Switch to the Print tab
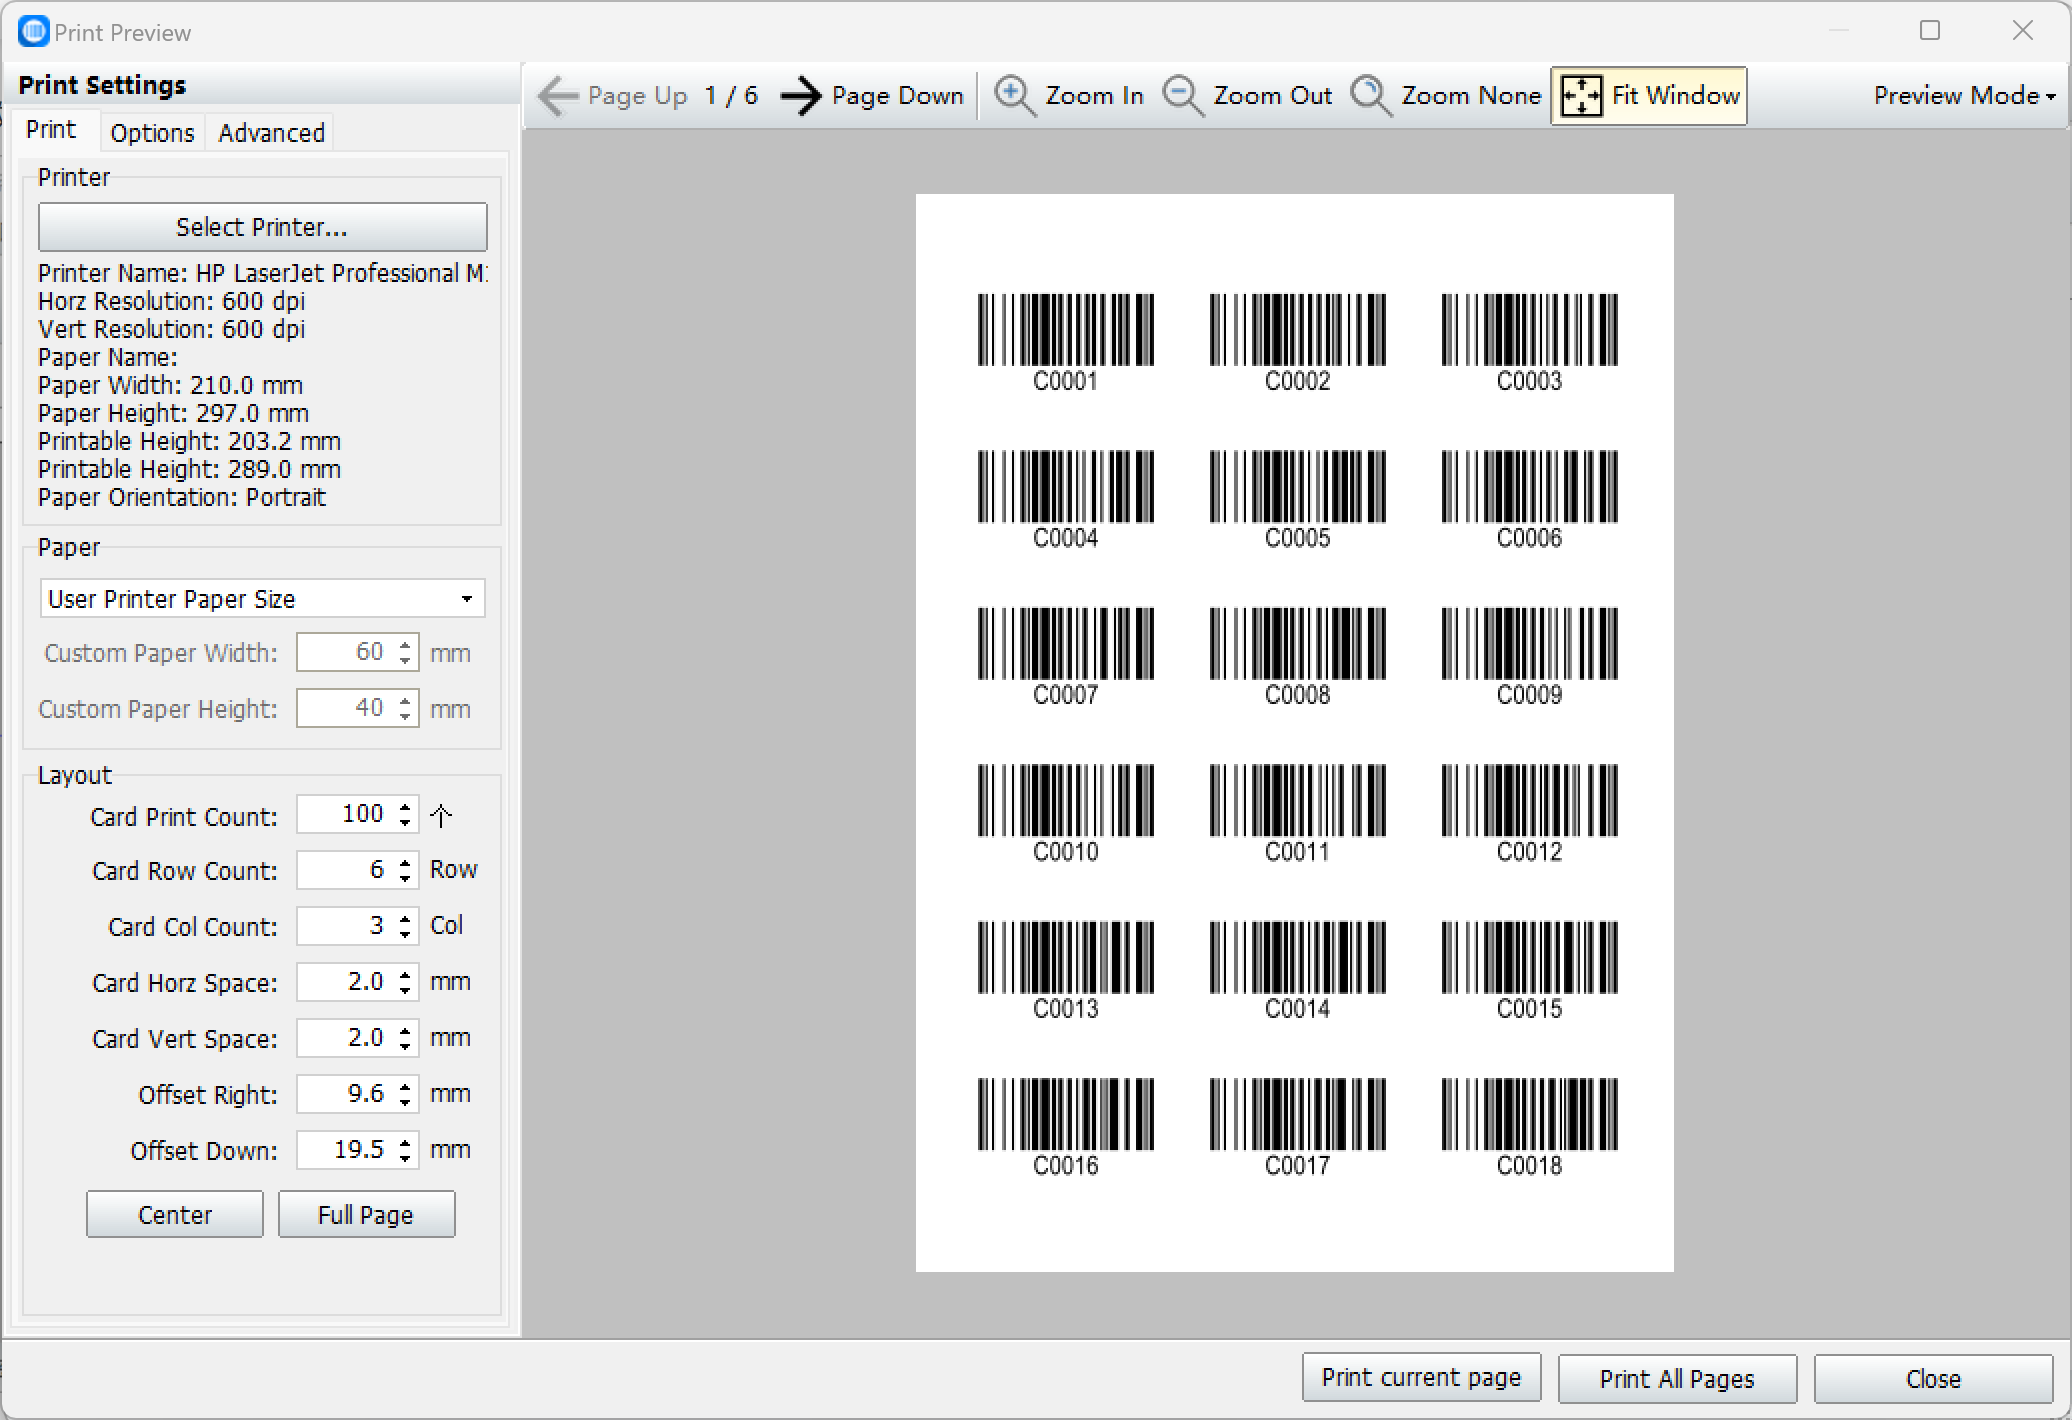This screenshot has width=2072, height=1420. (x=51, y=130)
